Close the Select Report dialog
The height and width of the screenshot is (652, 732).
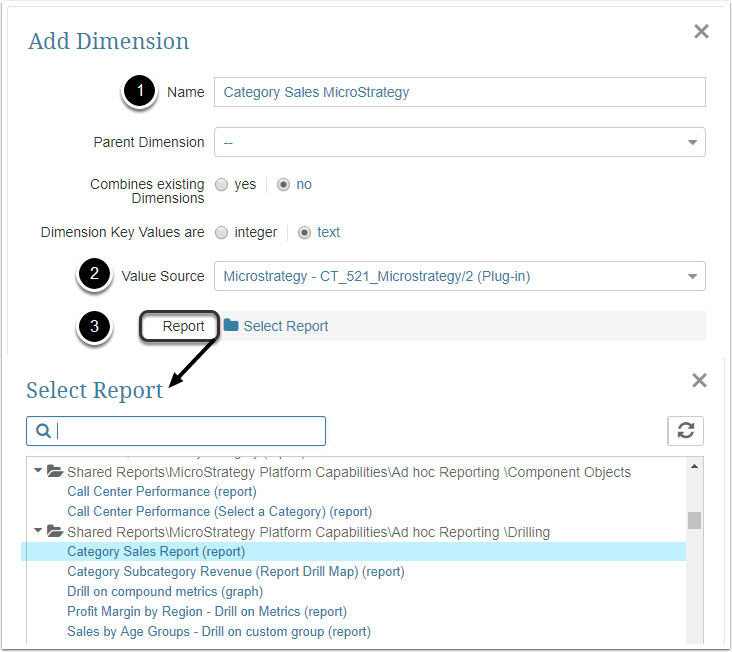699,380
